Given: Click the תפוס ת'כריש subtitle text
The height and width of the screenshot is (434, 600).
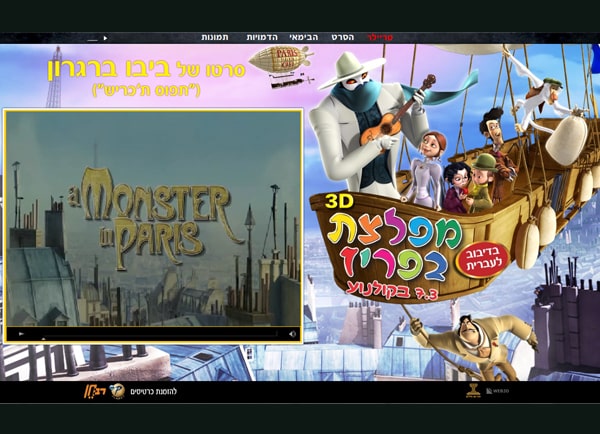Looking at the screenshot, I should [x=147, y=90].
